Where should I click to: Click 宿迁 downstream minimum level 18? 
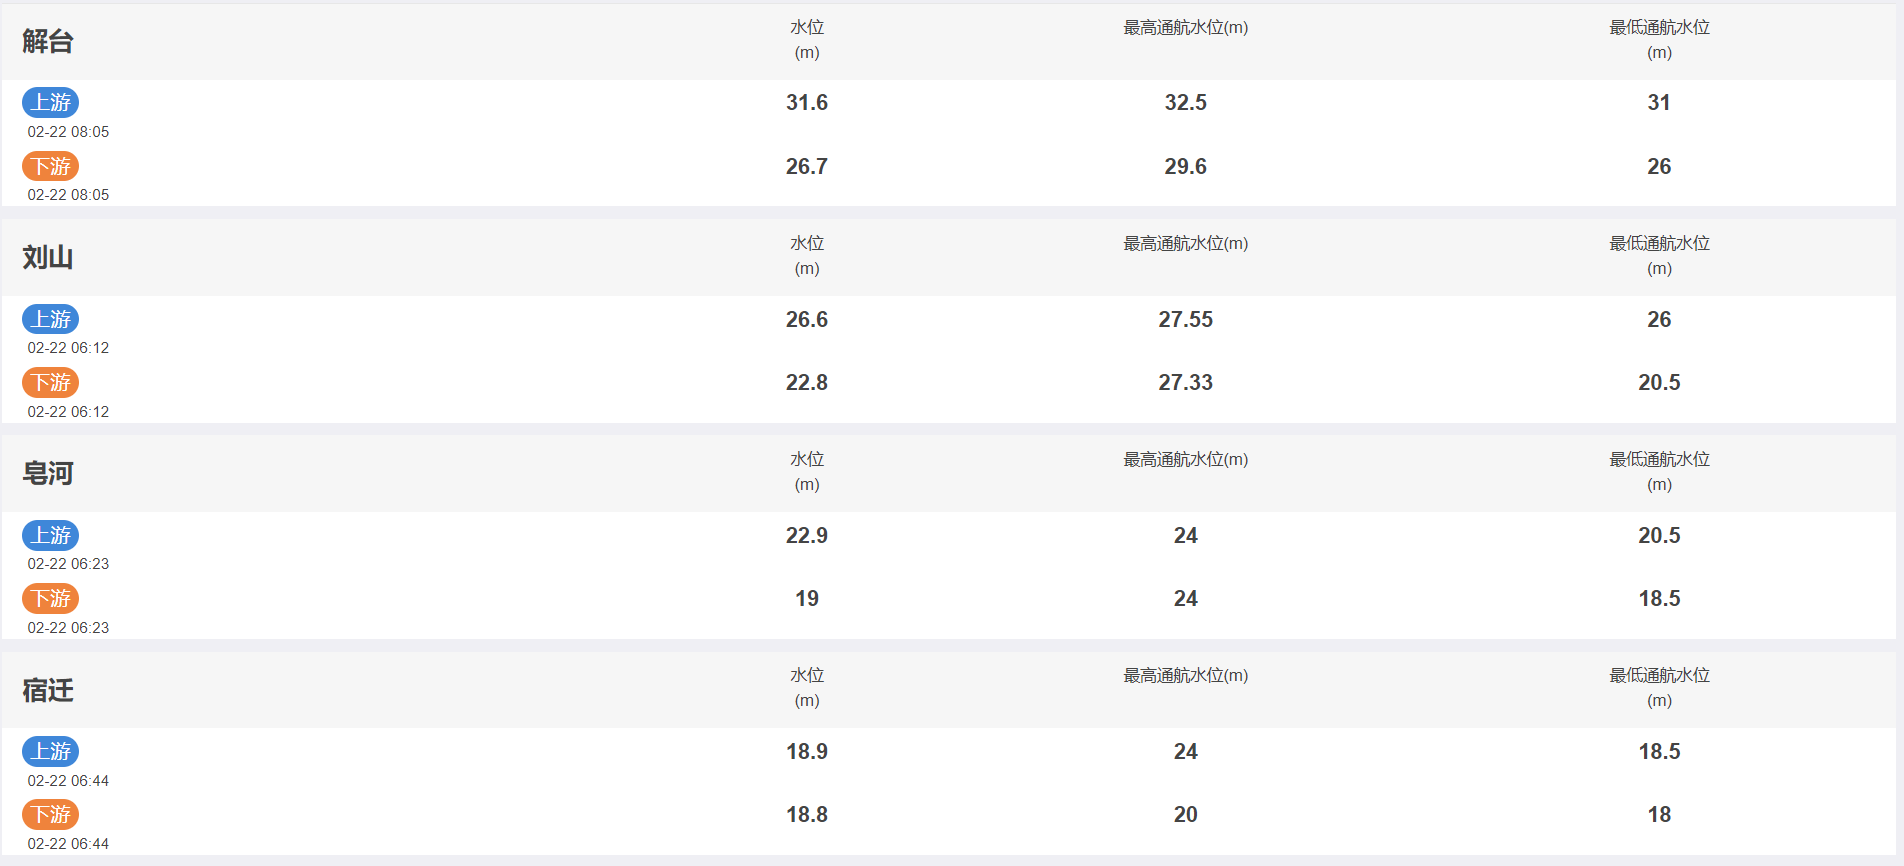click(x=1659, y=814)
